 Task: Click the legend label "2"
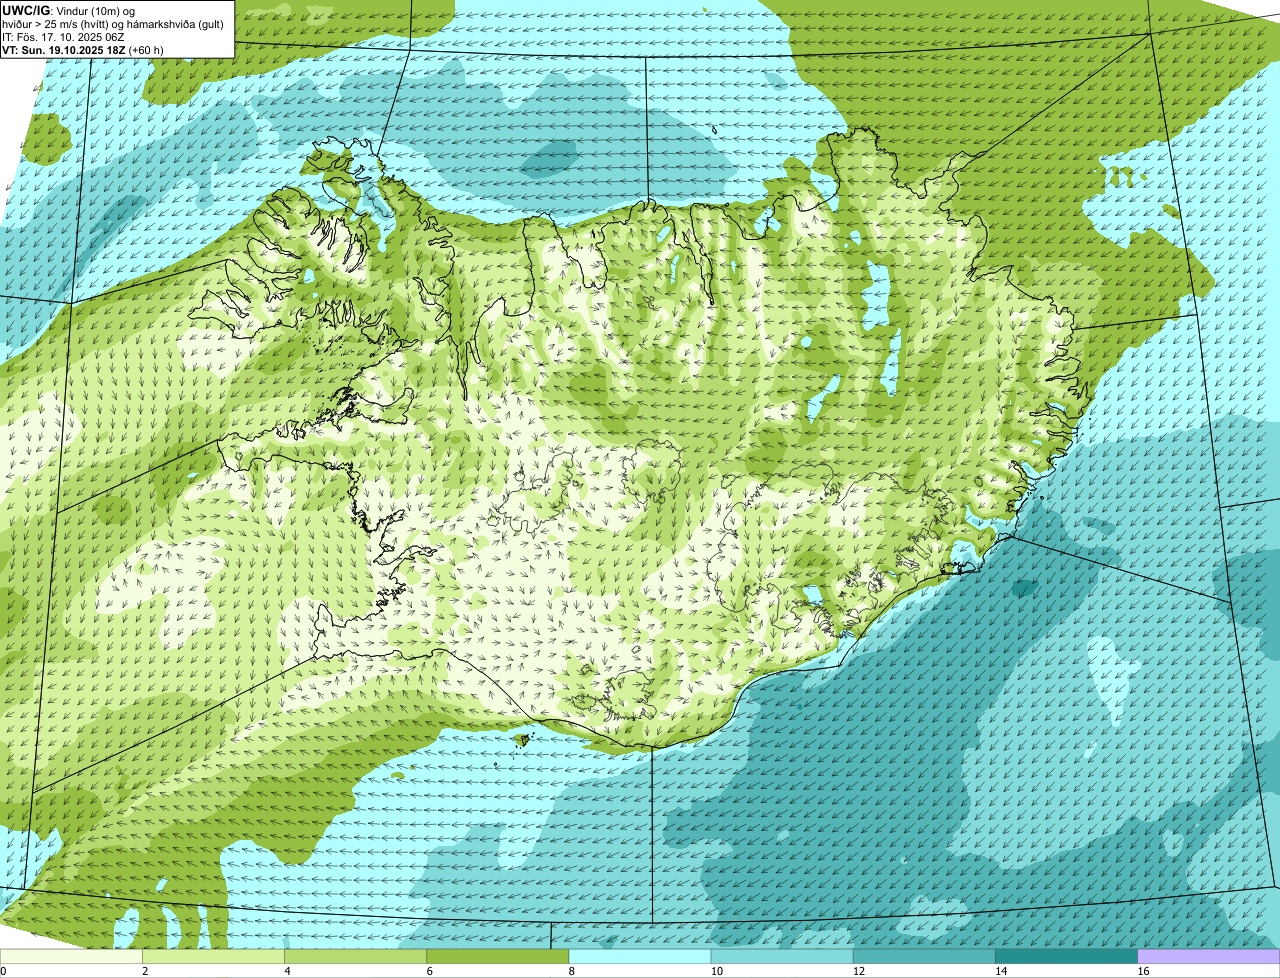pyautogui.click(x=145, y=971)
